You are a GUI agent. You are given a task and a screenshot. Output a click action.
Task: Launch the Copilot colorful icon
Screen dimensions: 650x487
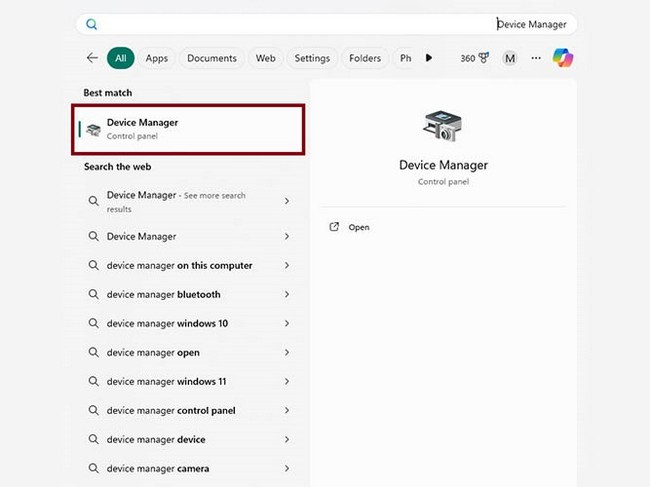coord(563,58)
